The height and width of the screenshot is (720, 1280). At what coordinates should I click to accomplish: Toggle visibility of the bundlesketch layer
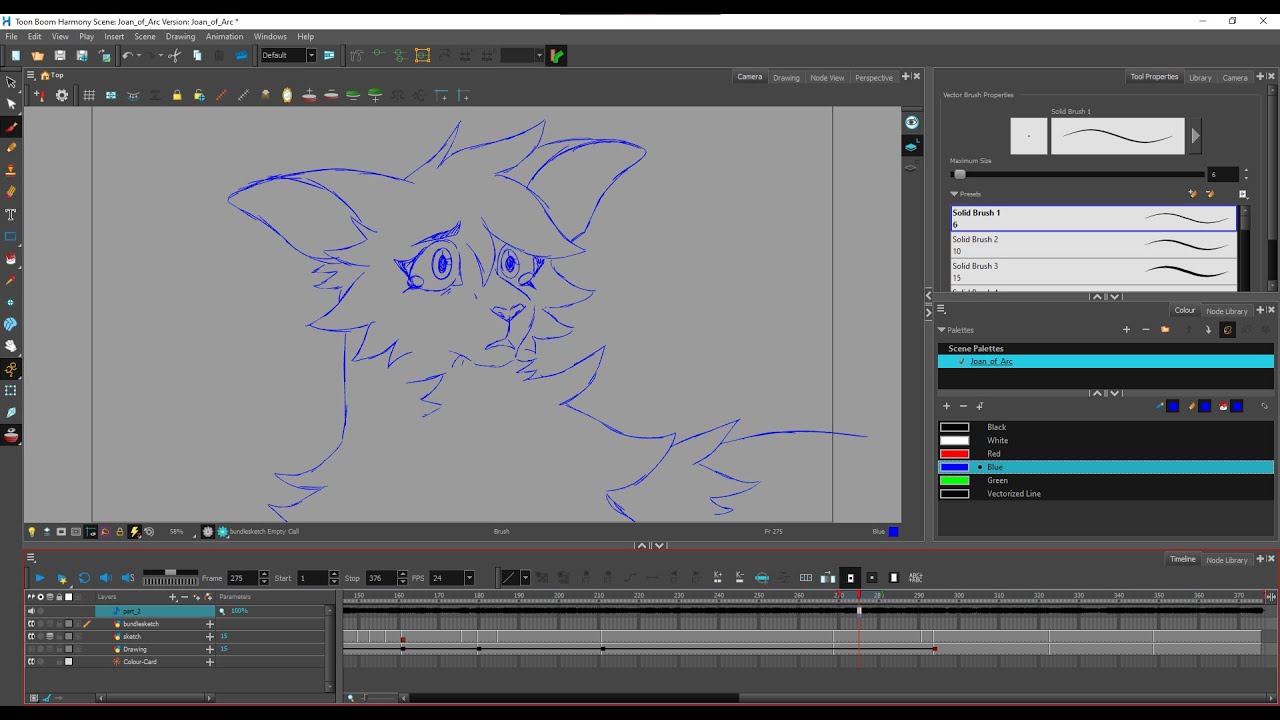(x=31, y=624)
